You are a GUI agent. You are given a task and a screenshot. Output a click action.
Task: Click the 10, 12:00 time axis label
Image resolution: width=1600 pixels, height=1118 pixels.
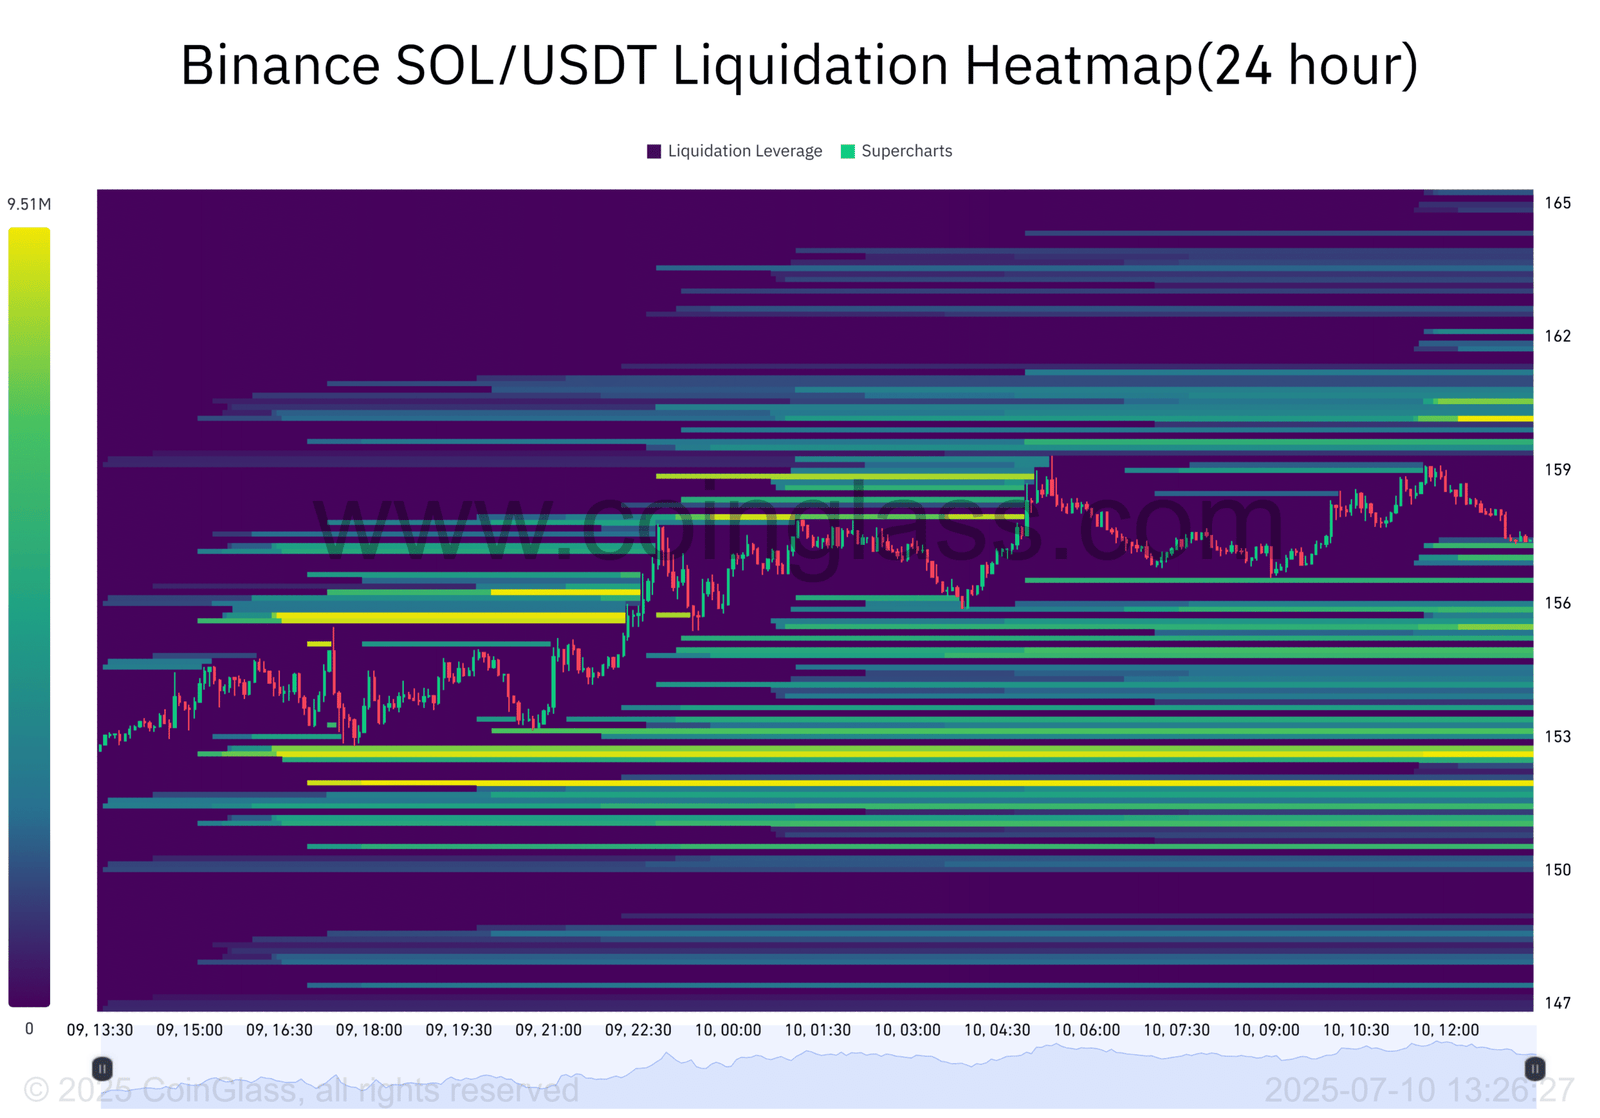point(1445,1029)
